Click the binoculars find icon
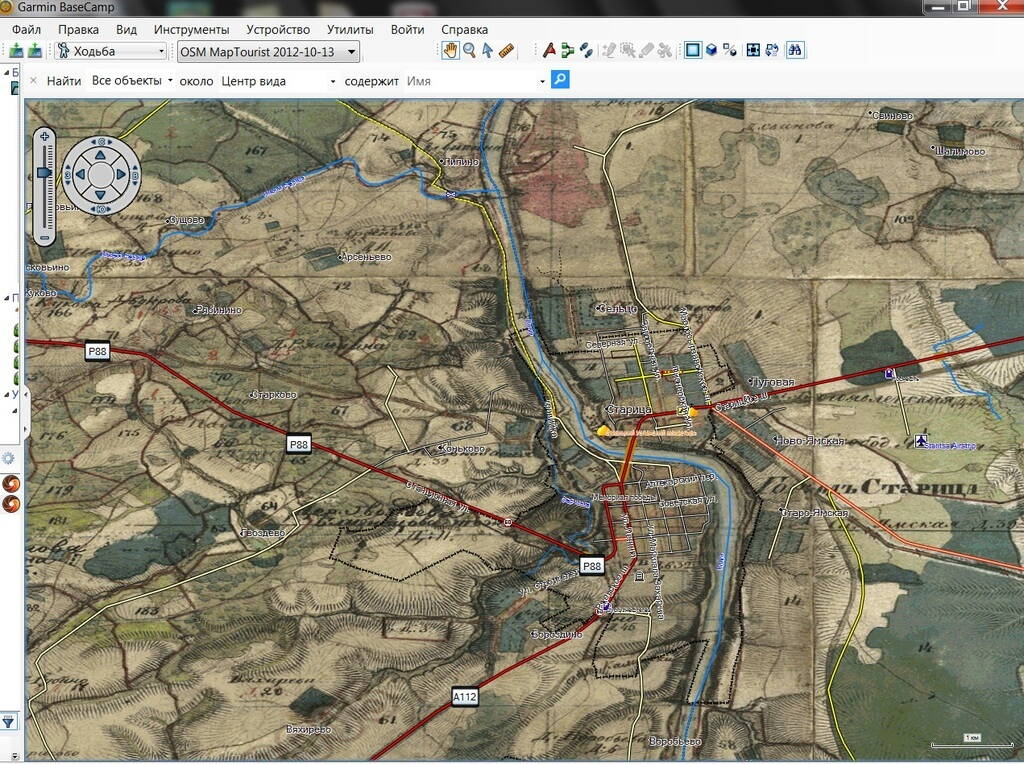 pos(796,50)
